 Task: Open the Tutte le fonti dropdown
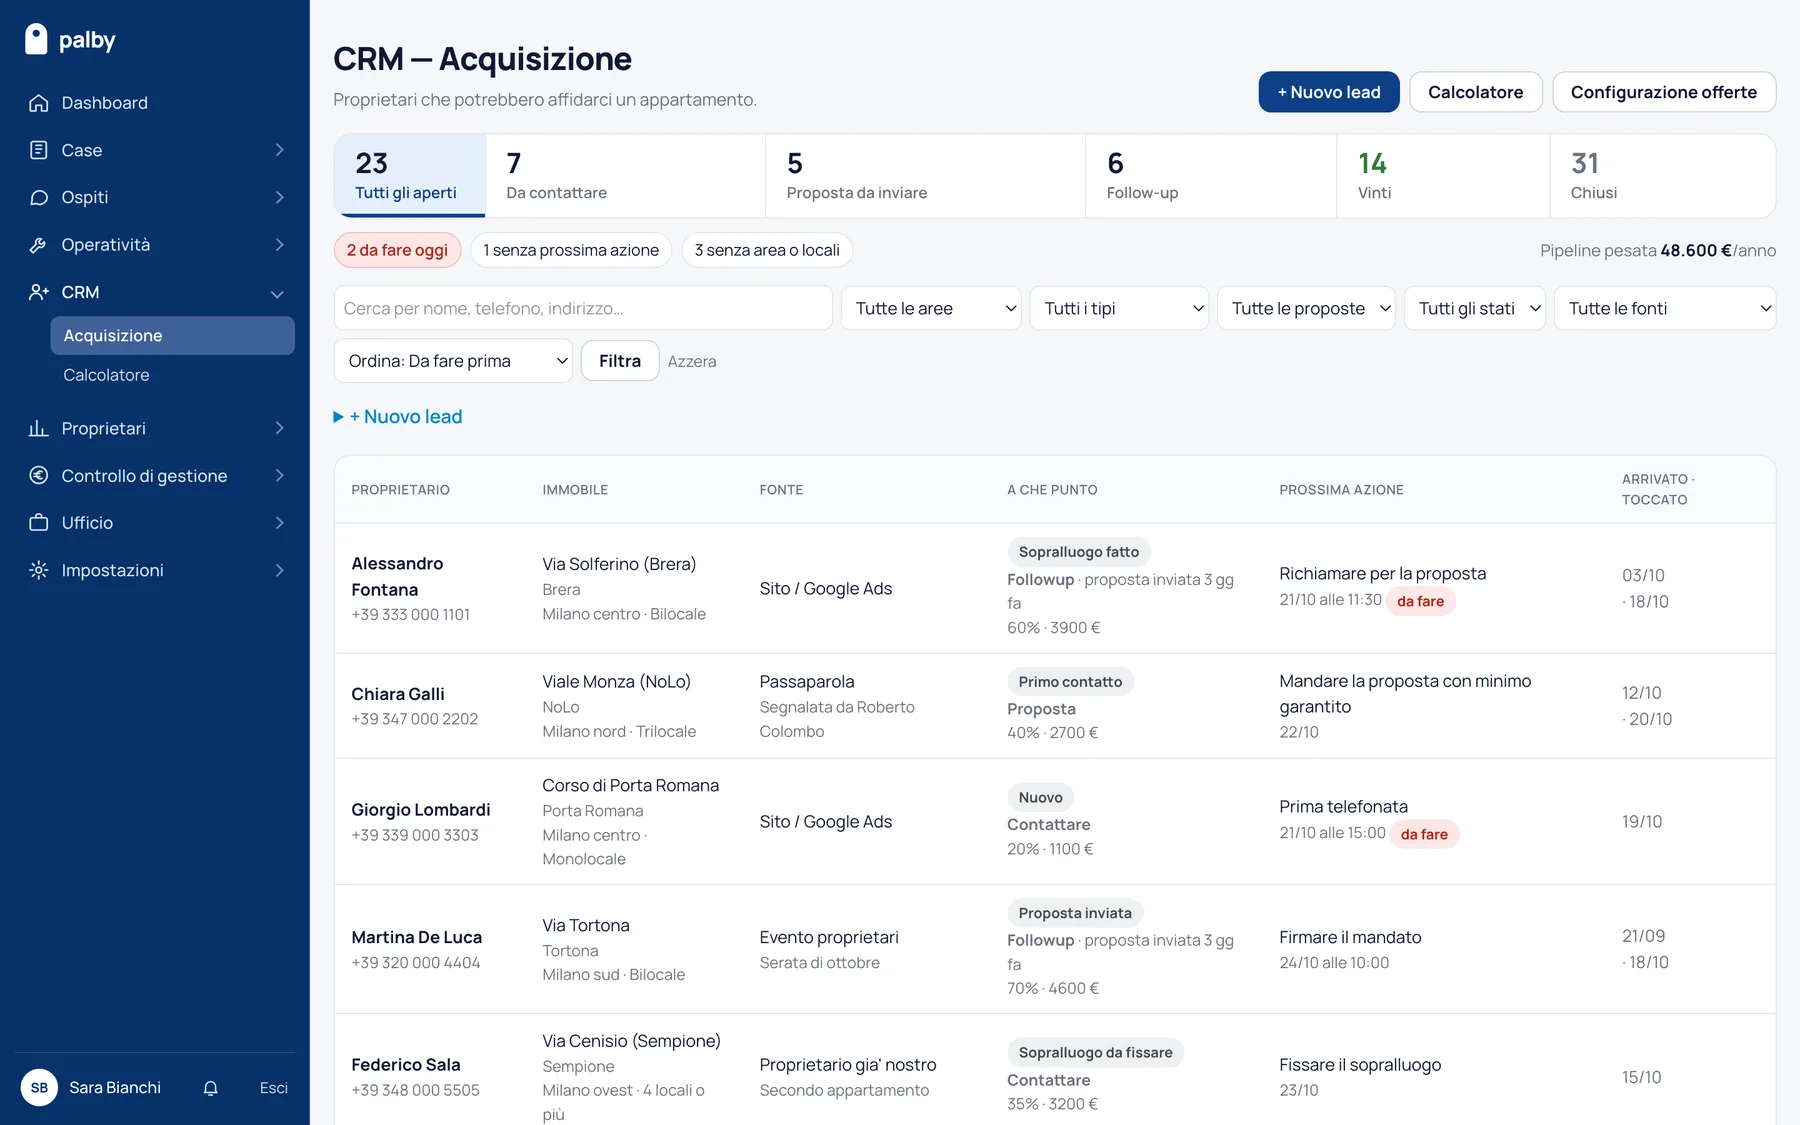coord(1665,308)
